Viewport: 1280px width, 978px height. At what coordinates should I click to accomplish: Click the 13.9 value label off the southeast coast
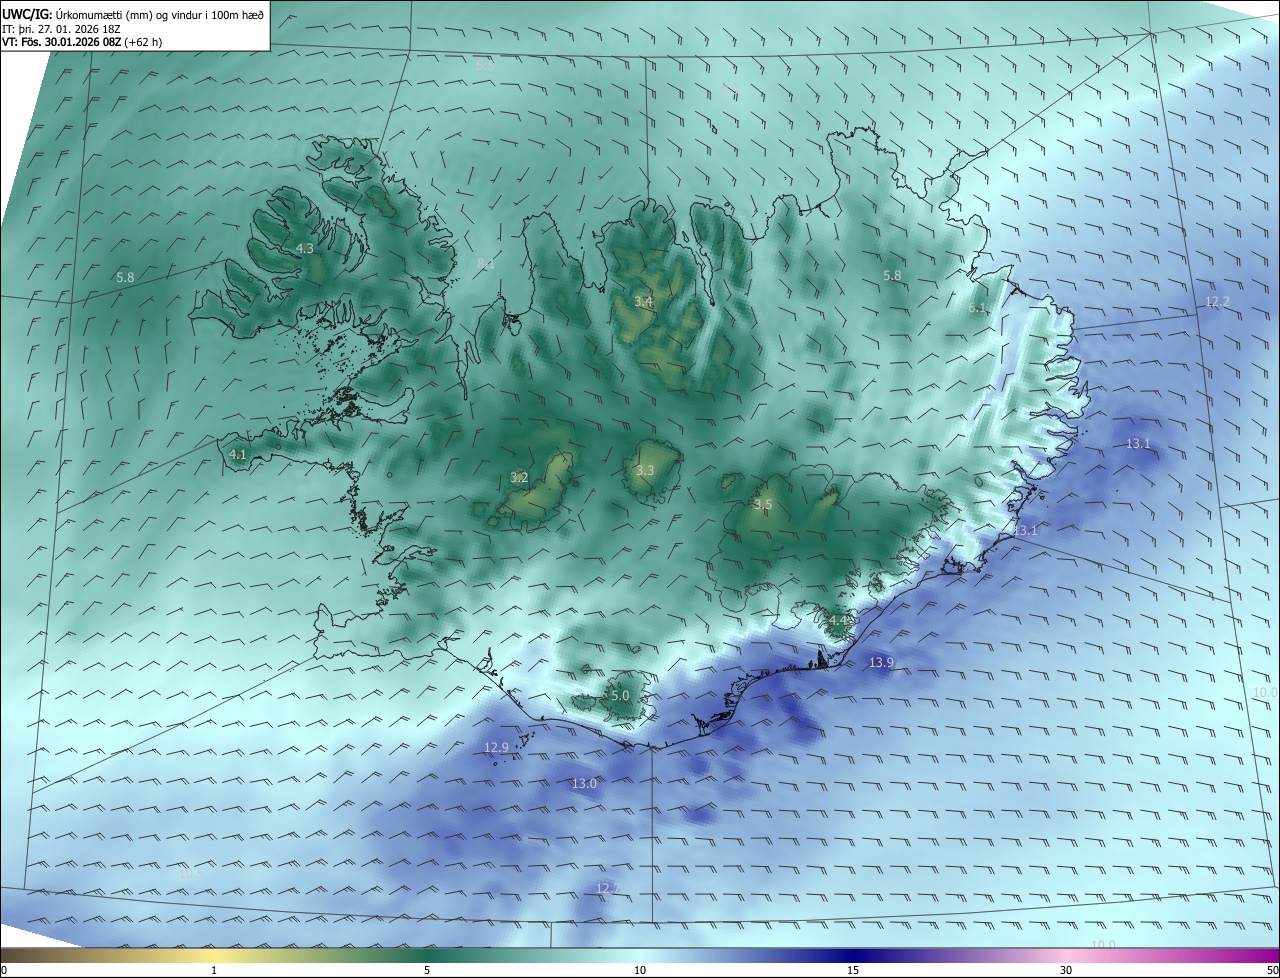[881, 662]
